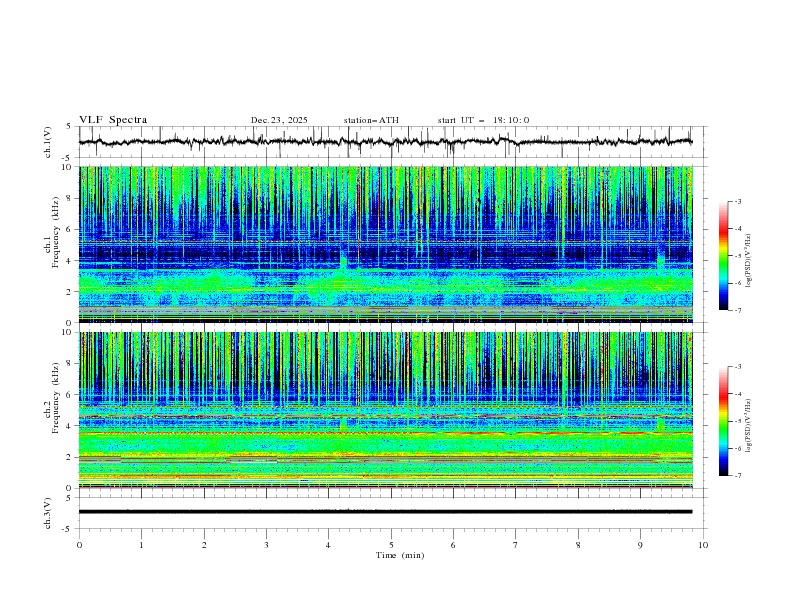Click the time axis tick label "5"
The image size is (792, 612).
coord(391,545)
